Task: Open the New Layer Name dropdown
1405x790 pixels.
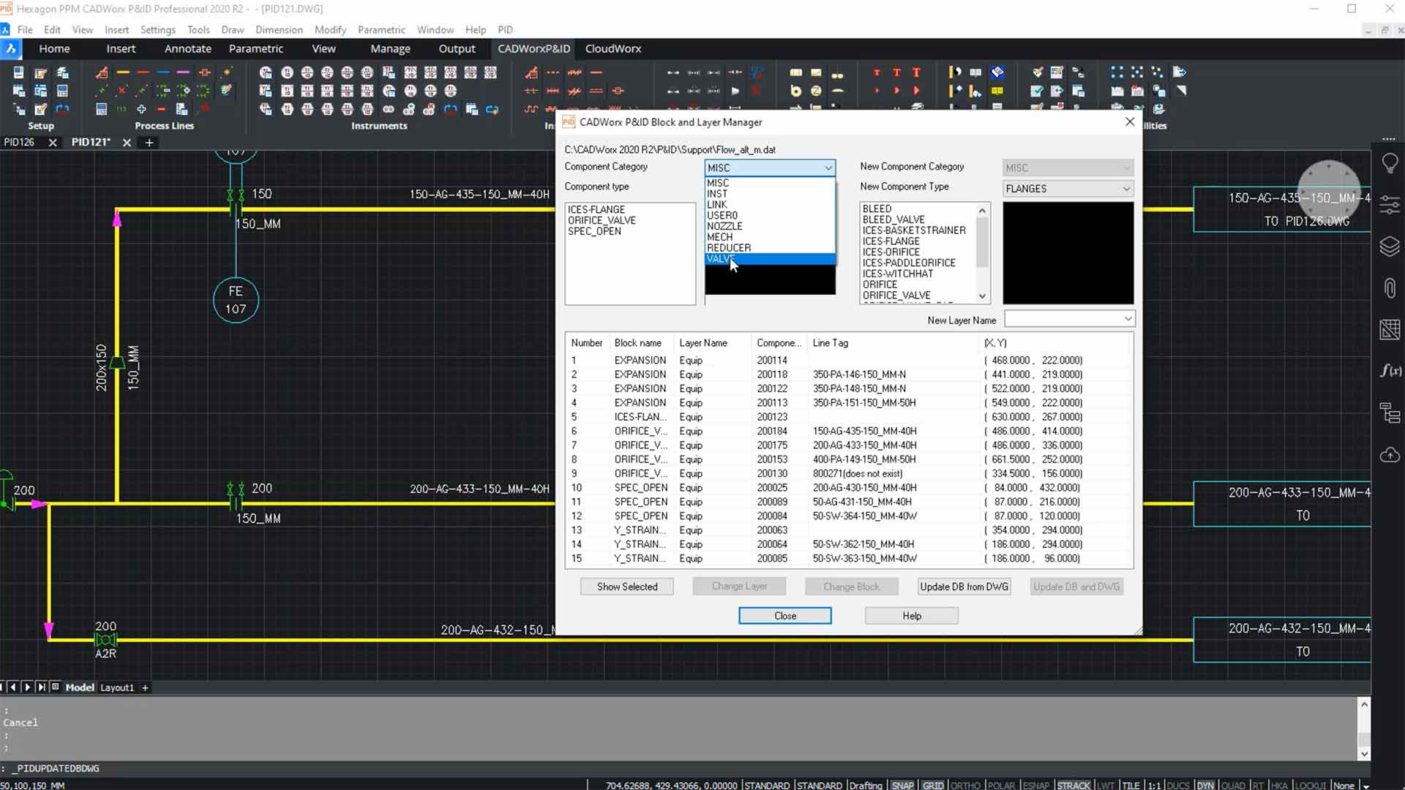Action: pyautogui.click(x=1069, y=319)
